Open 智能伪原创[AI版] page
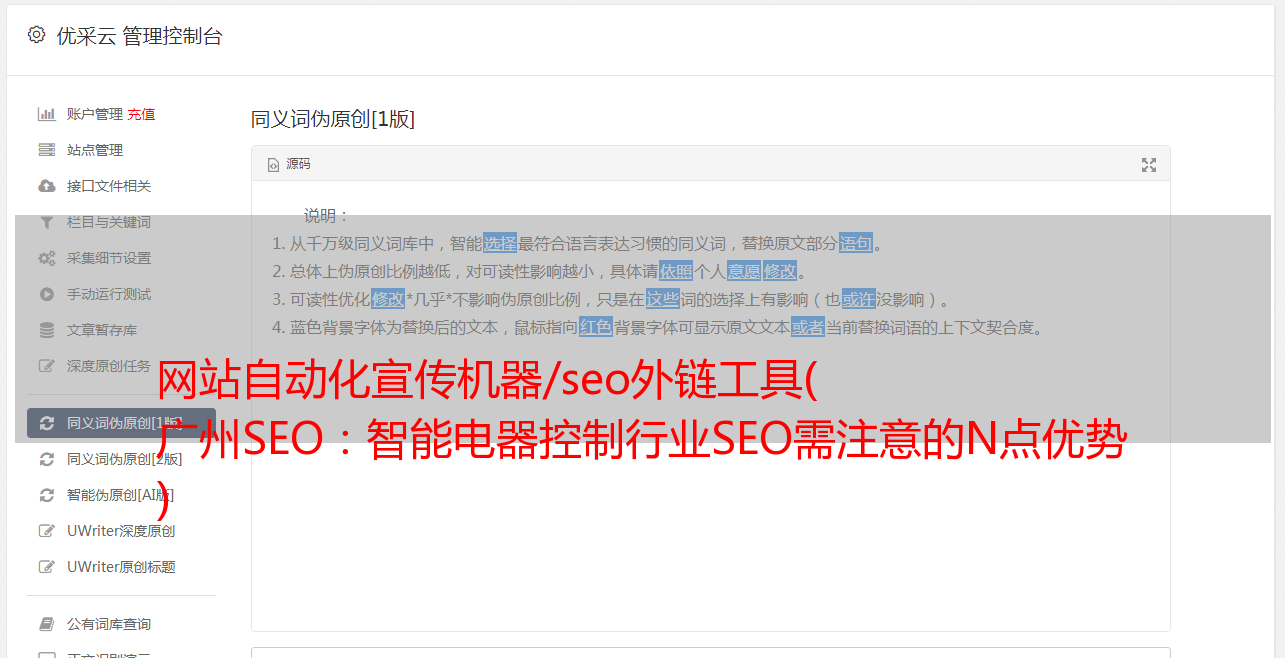Viewport: 1285px width, 658px height. pos(121,495)
